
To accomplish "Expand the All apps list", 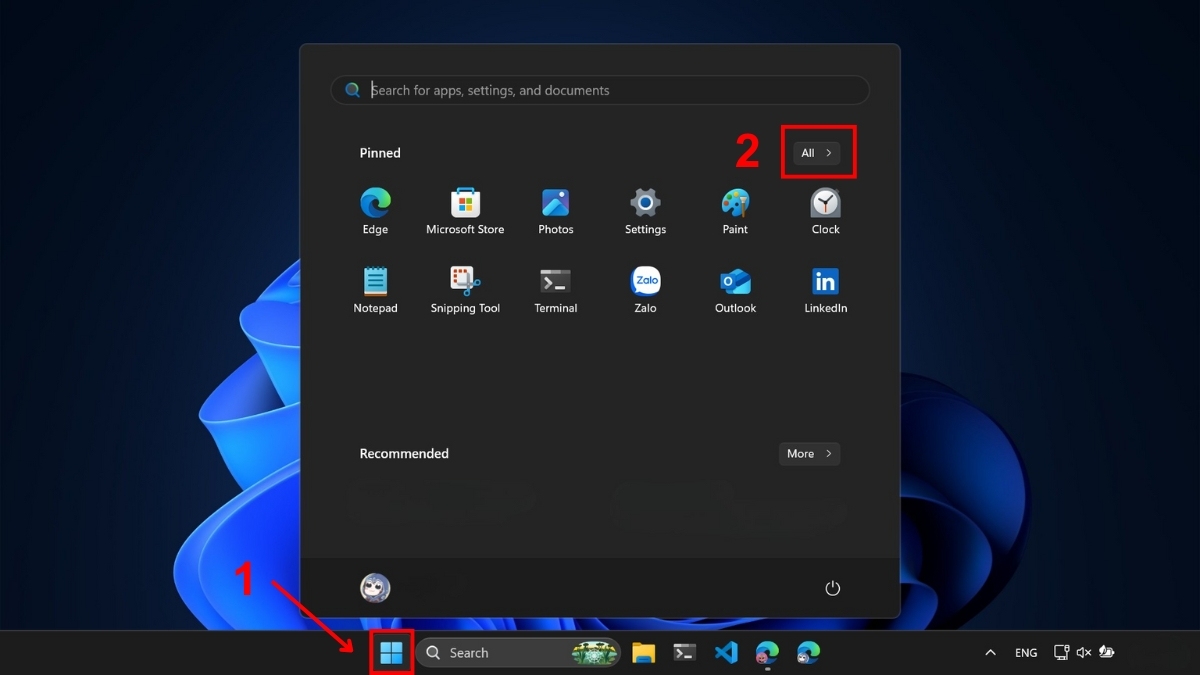I will pos(817,152).
